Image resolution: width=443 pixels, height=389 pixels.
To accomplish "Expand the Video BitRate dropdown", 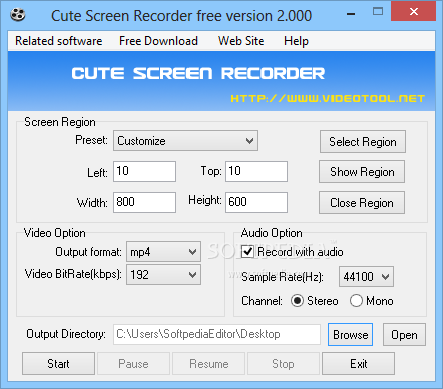I will point(163,275).
